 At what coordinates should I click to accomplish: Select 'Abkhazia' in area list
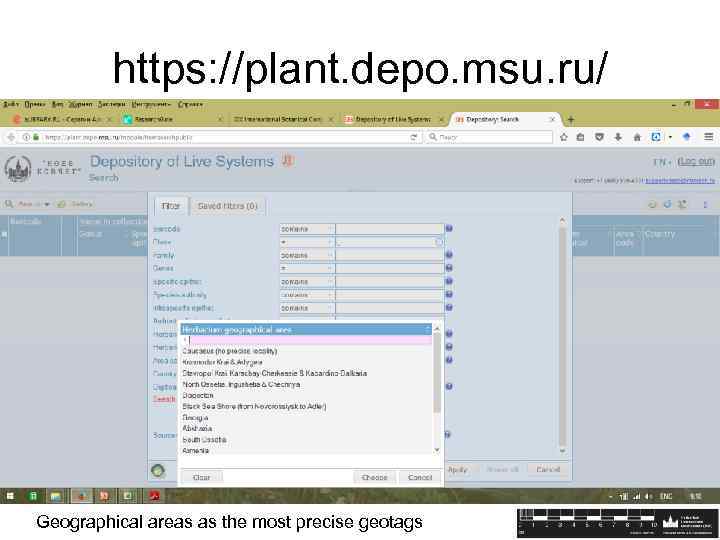tap(197, 428)
